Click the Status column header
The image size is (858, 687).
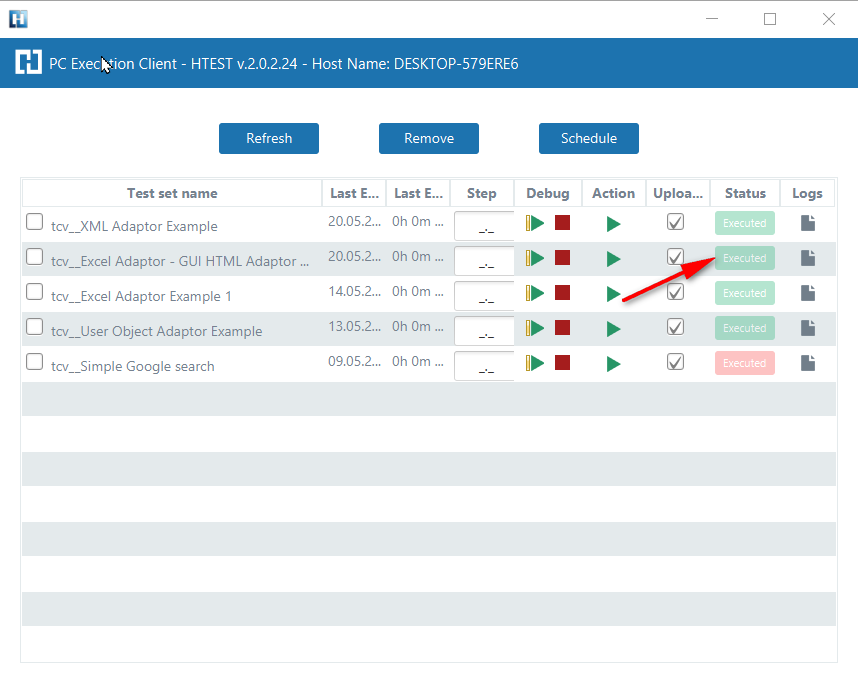745,193
